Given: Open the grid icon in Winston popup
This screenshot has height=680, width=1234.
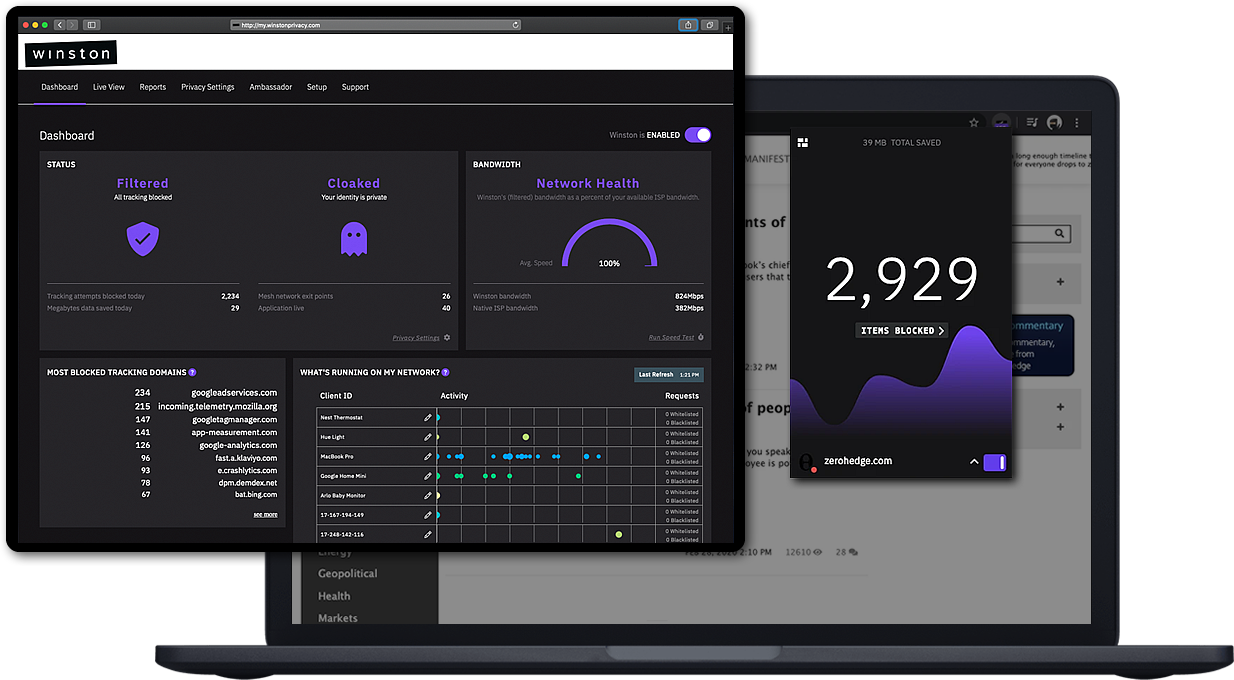Looking at the screenshot, I should 802,143.
